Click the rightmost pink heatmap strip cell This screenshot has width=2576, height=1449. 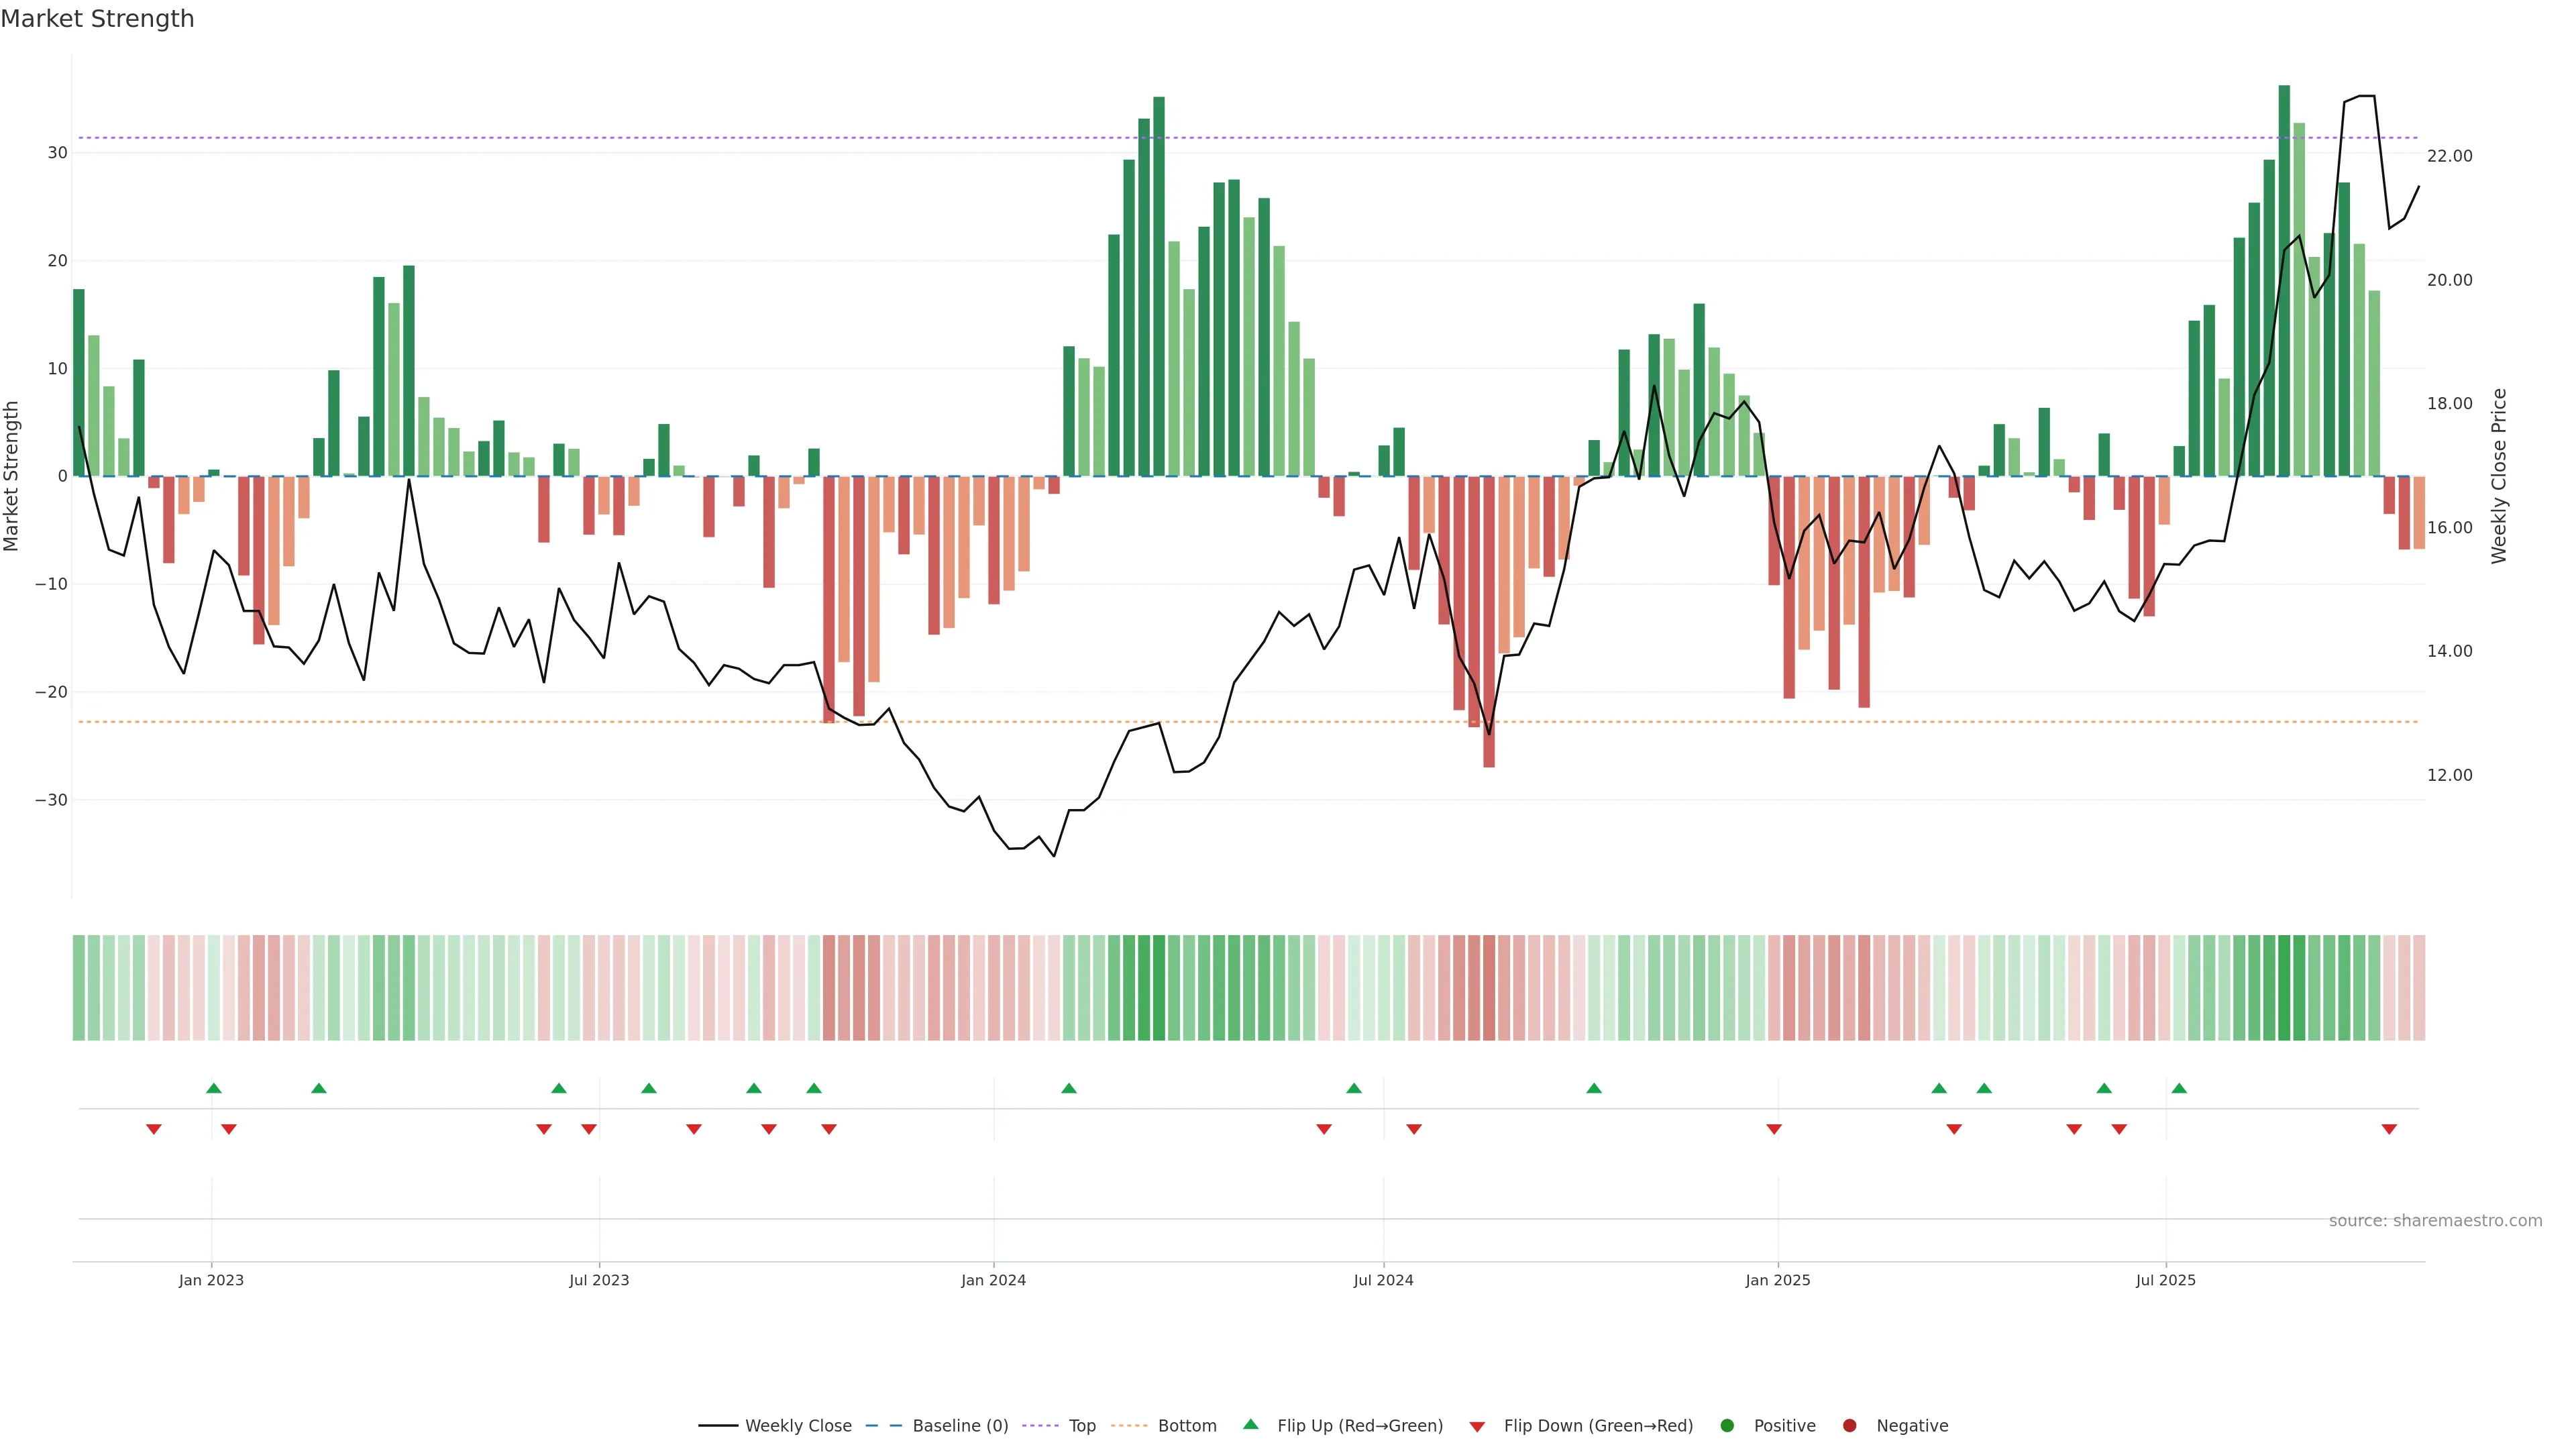2419,988
